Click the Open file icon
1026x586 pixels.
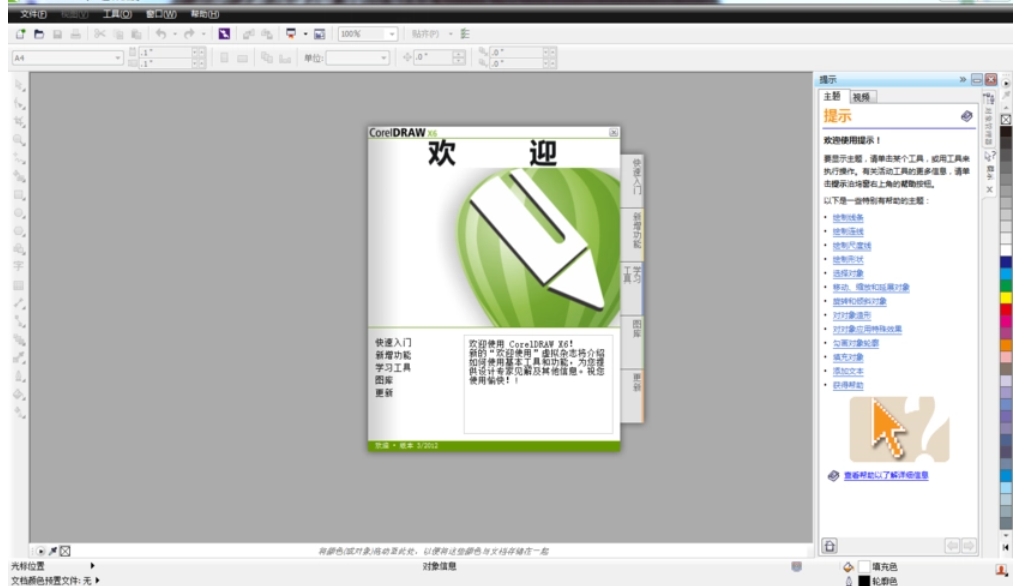click(39, 34)
